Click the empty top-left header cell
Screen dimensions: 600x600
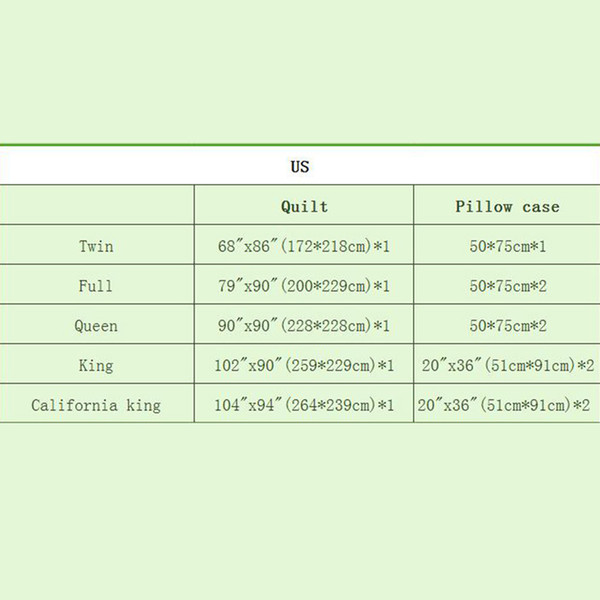pyautogui.click(x=96, y=207)
